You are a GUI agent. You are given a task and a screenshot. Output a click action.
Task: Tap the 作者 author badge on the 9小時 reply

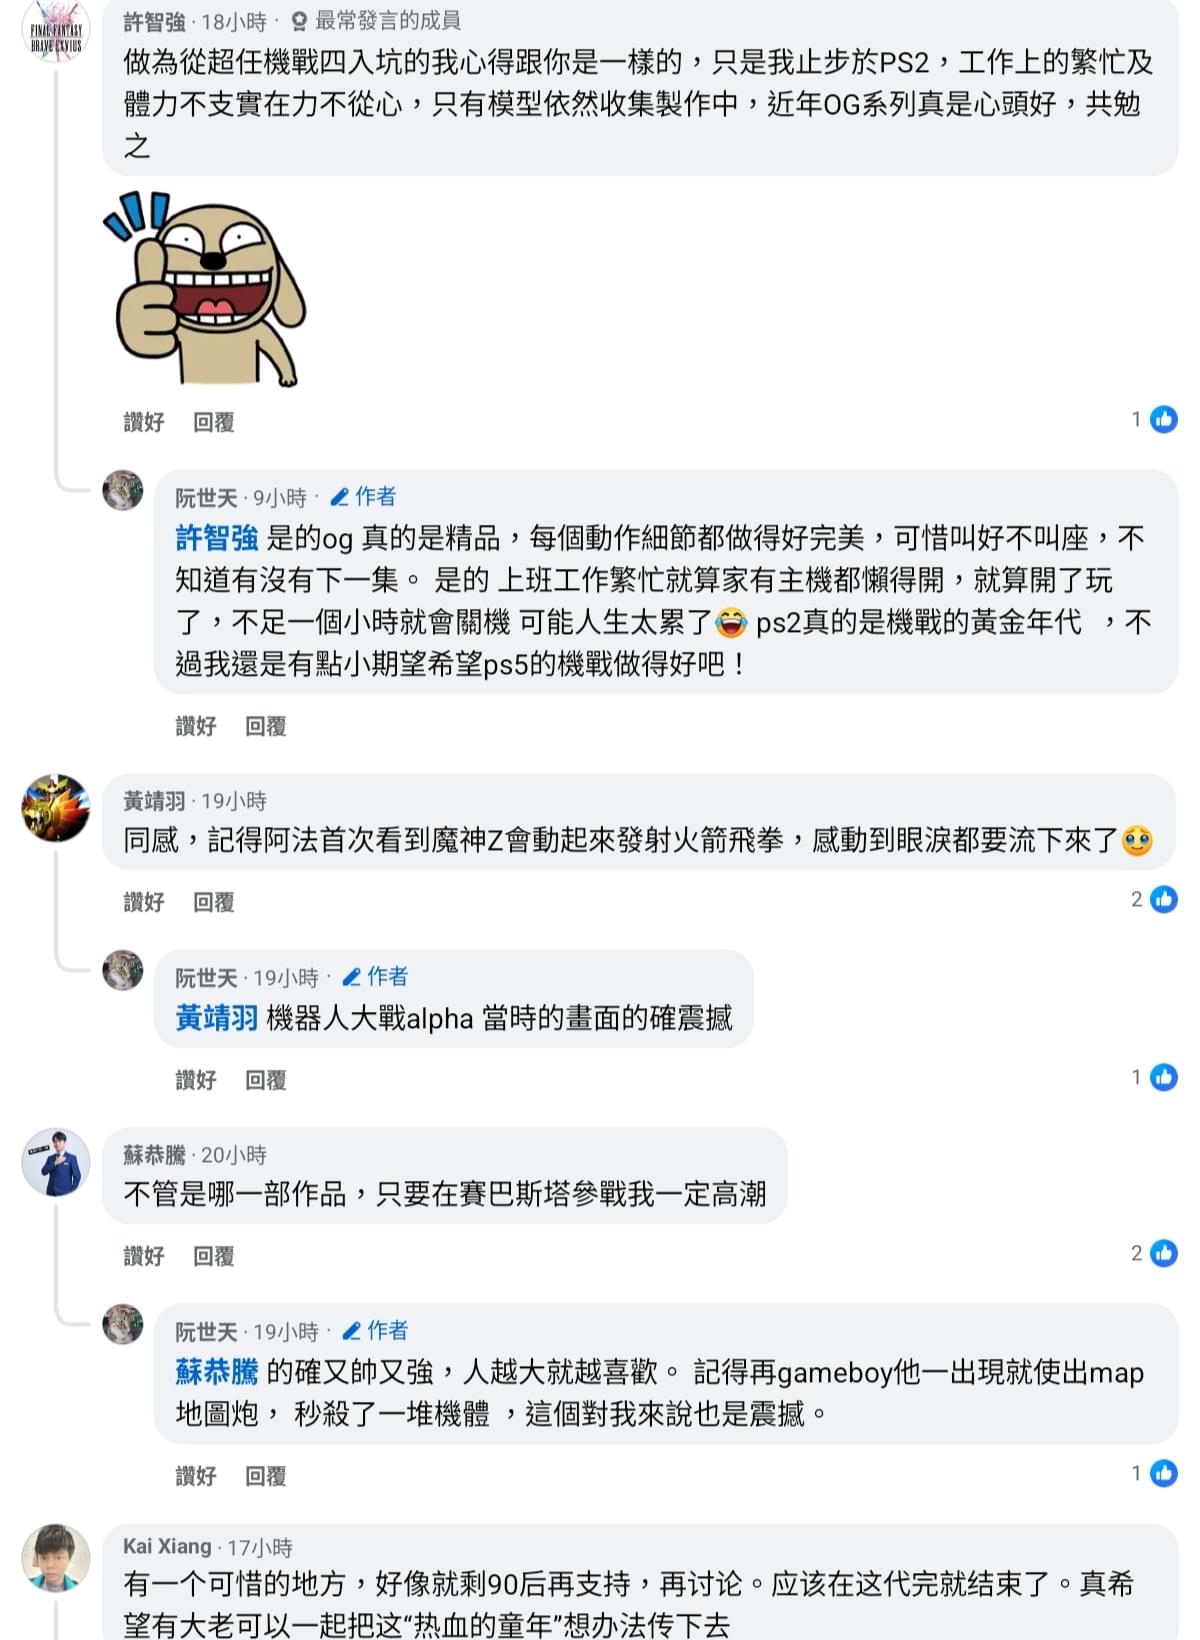click(364, 496)
